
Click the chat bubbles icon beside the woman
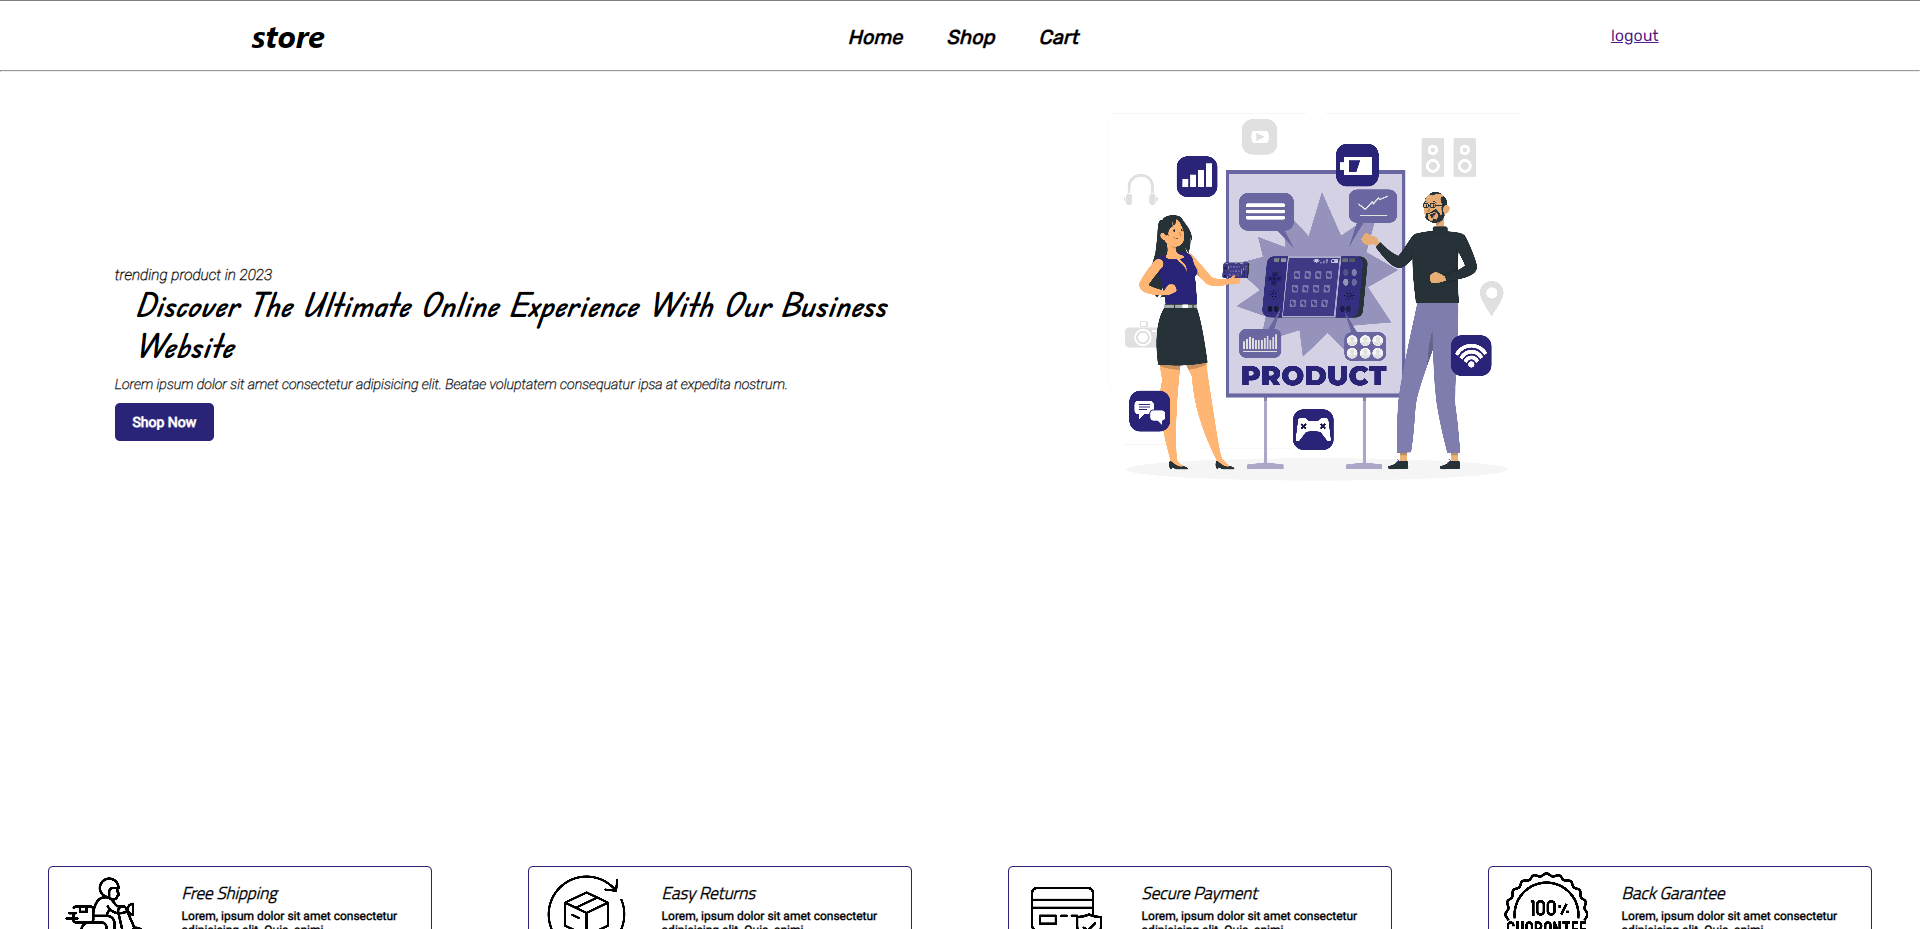(x=1149, y=410)
